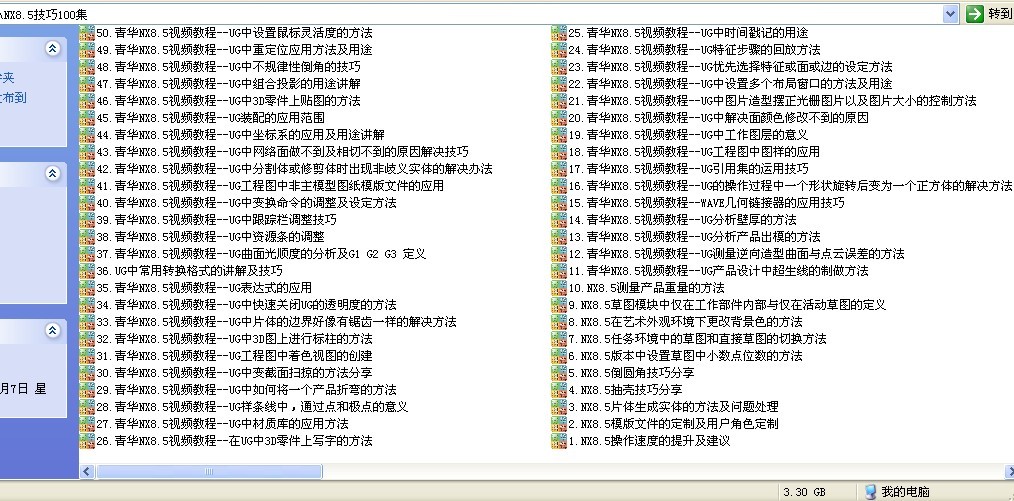Click the file icon of item 1 操作速度的提升

click(559, 441)
